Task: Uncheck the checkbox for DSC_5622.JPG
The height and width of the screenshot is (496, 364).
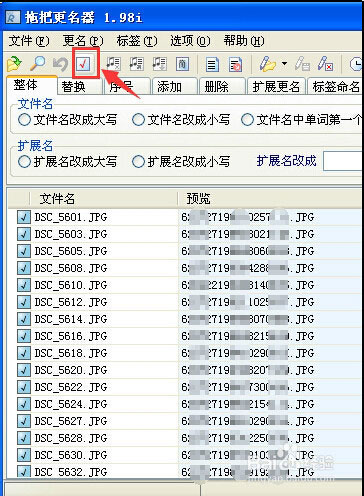Action: (x=24, y=387)
